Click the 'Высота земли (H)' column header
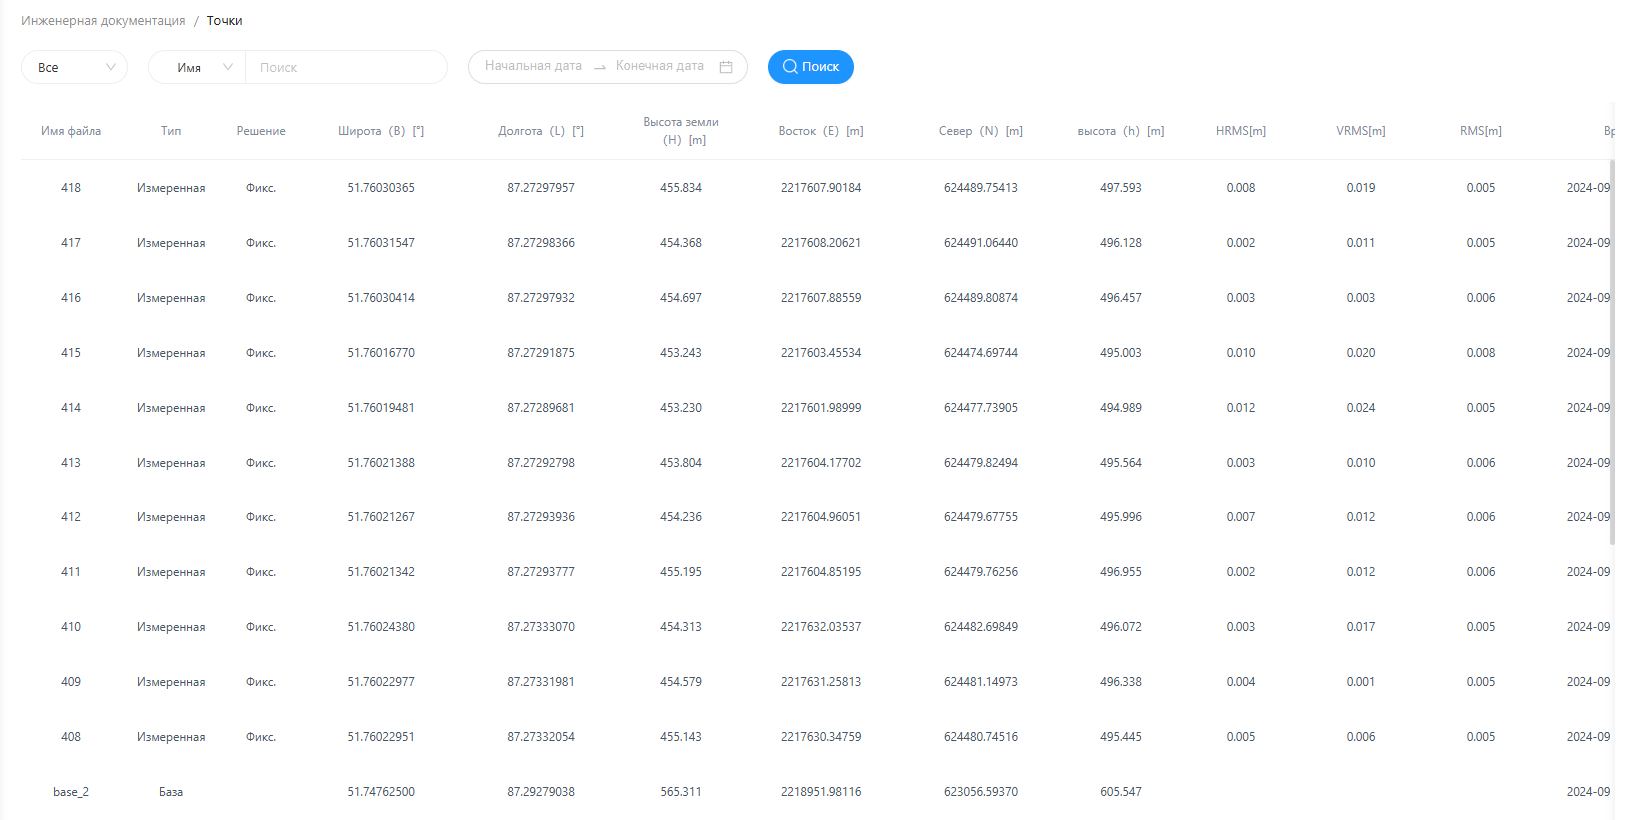 [681, 131]
